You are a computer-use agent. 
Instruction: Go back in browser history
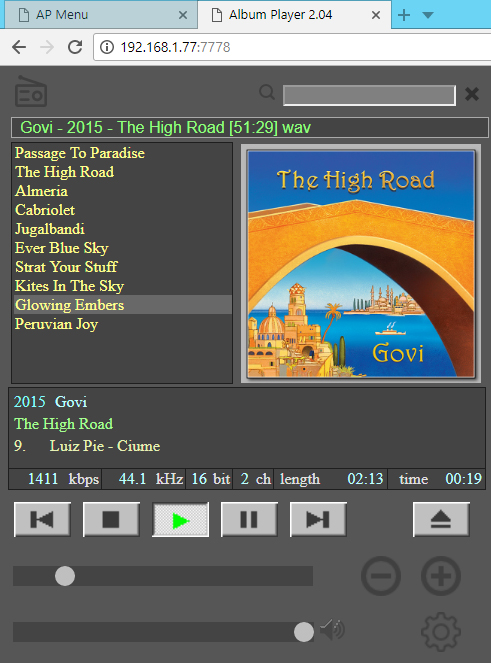click(19, 47)
